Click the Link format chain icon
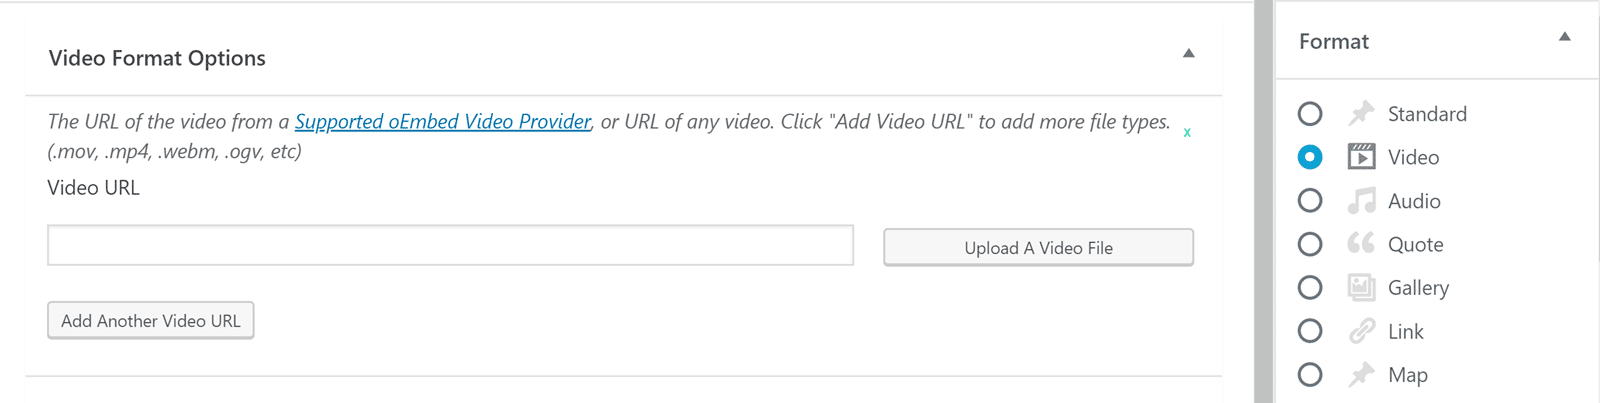This screenshot has height=403, width=1600. tap(1361, 331)
